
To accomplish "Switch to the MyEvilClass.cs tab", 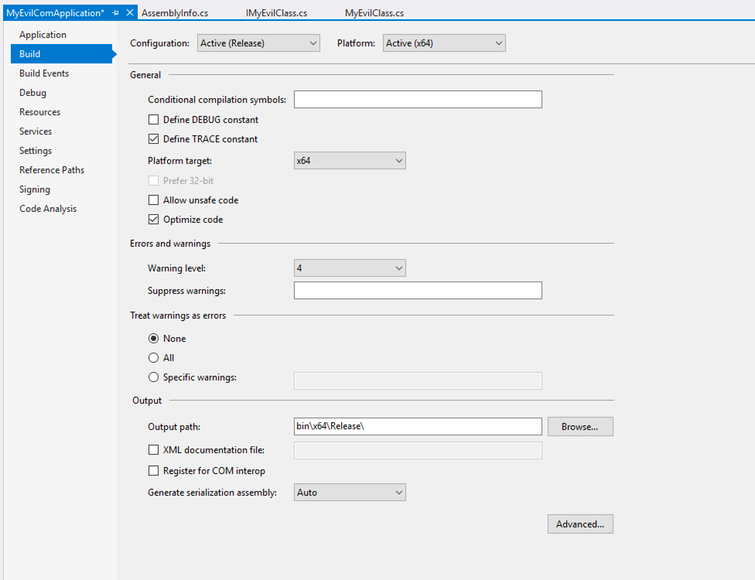I will click(374, 13).
